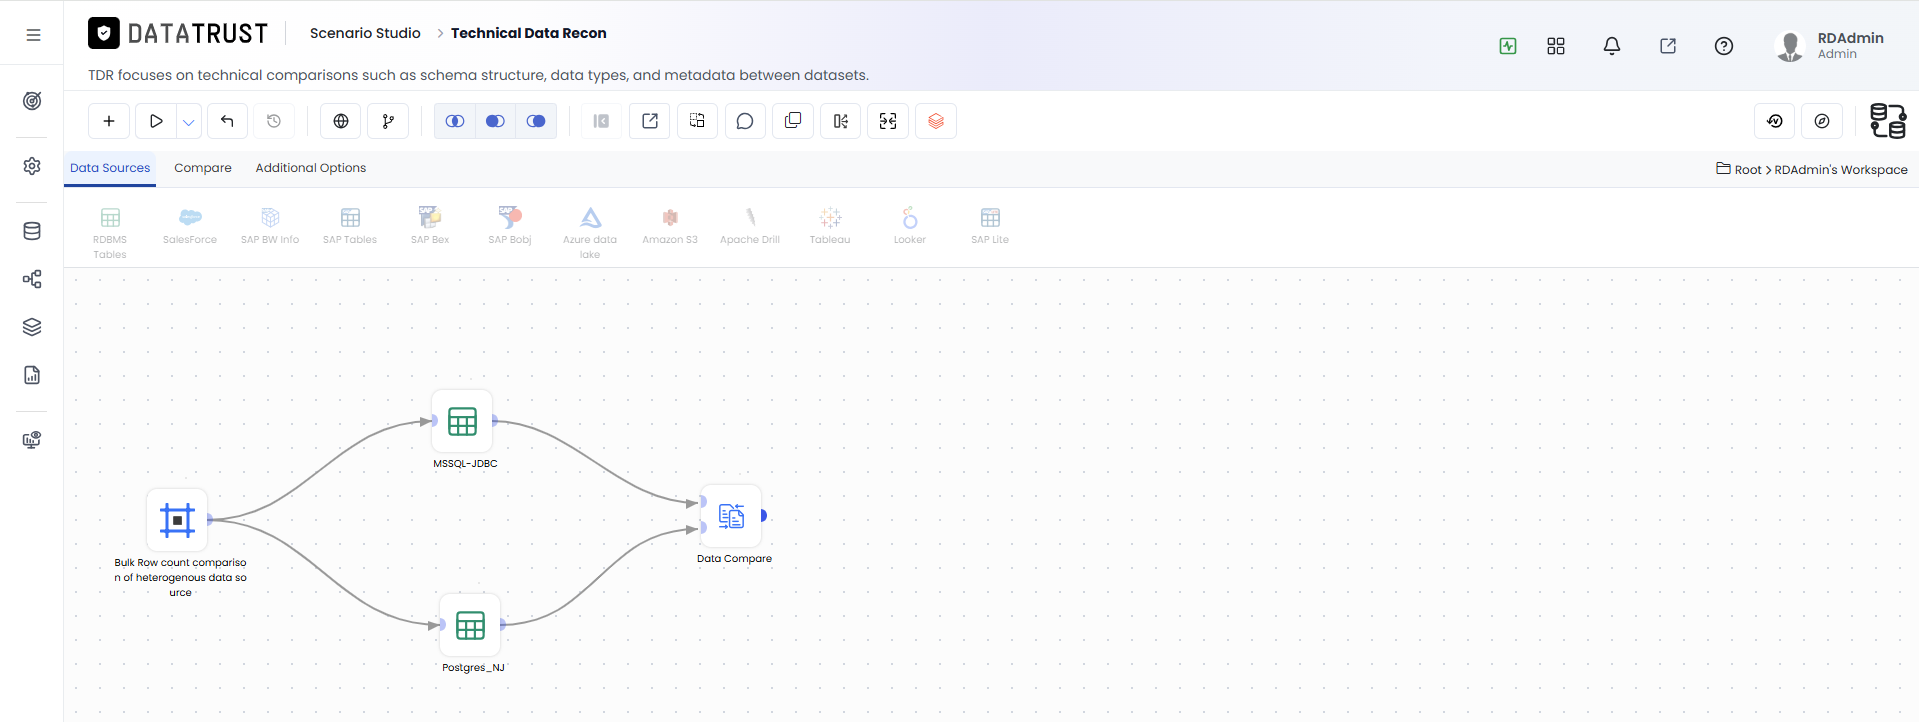The image size is (1919, 722).
Task: Click RDAdmin's Workspace breadcrumb path
Action: click(1841, 170)
